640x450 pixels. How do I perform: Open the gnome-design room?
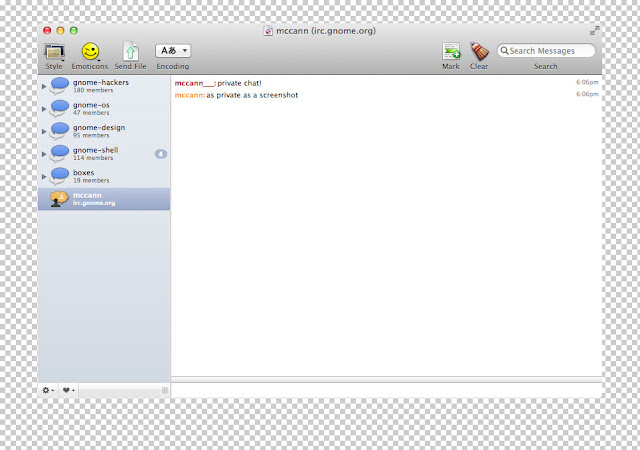click(x=104, y=131)
